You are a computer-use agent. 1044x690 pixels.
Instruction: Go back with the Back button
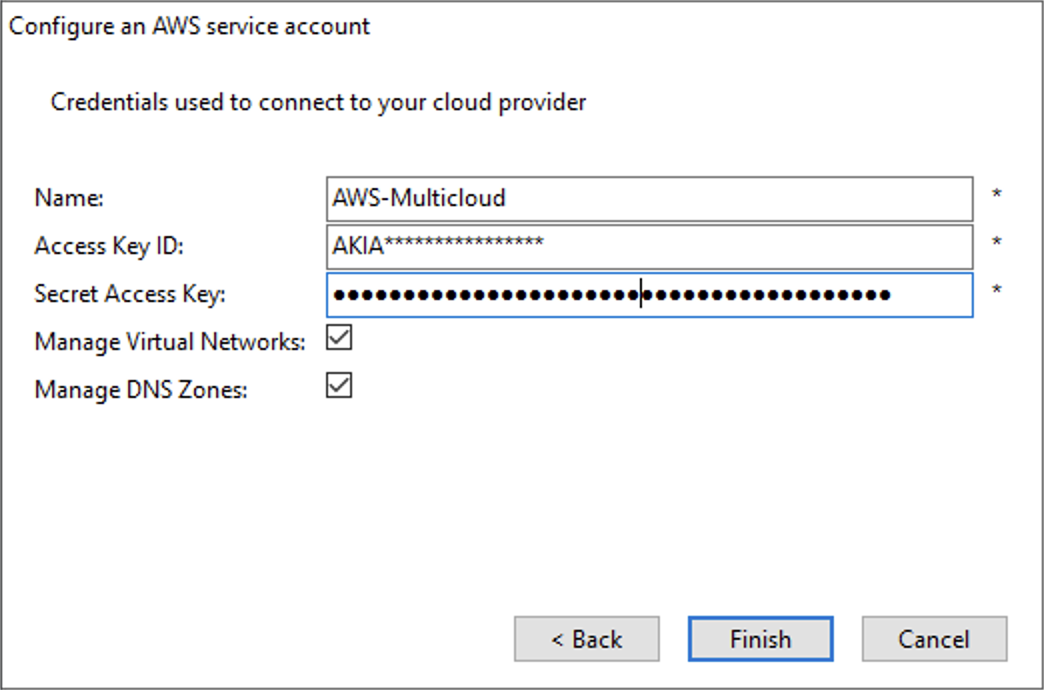click(587, 639)
